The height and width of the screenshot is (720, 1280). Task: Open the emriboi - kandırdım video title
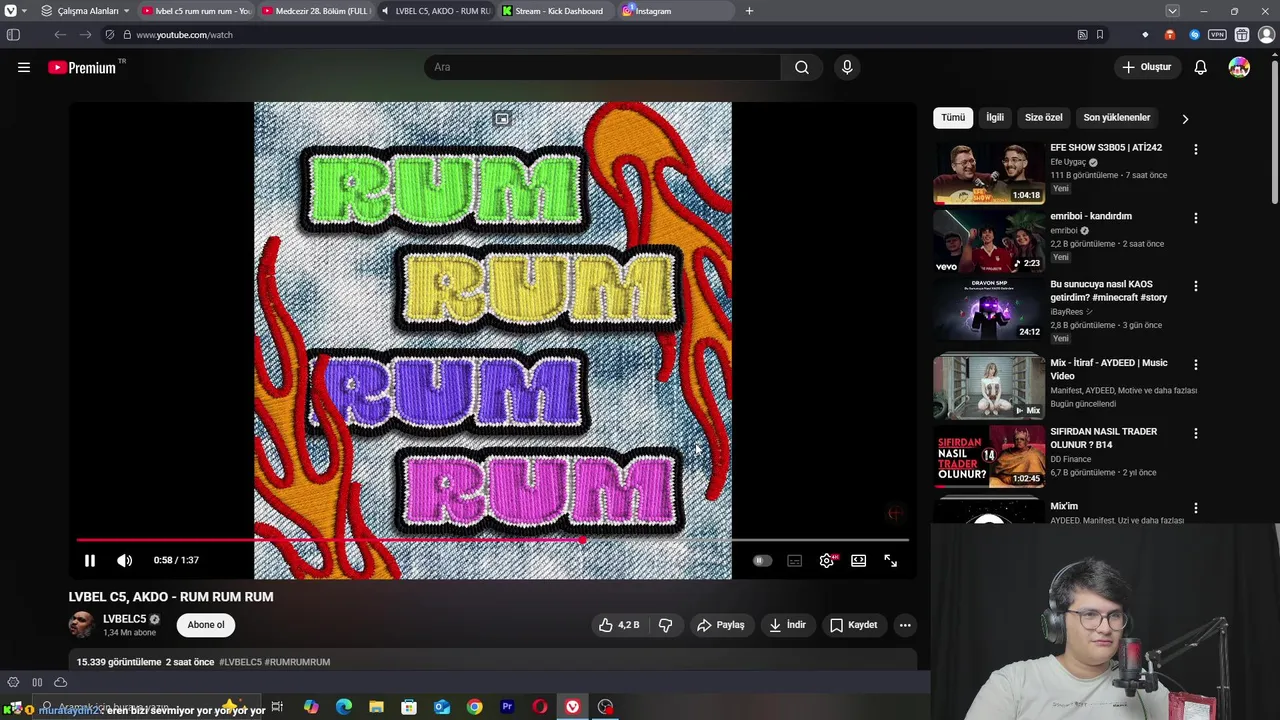[1091, 216]
